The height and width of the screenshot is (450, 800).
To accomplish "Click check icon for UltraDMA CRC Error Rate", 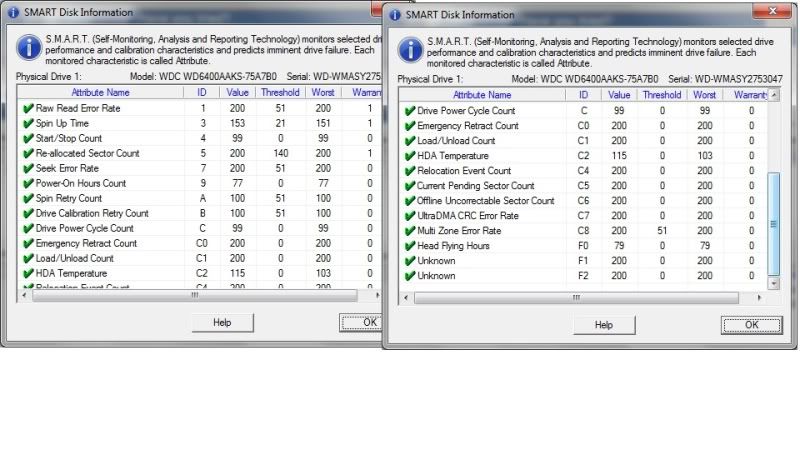I will tap(410, 216).
